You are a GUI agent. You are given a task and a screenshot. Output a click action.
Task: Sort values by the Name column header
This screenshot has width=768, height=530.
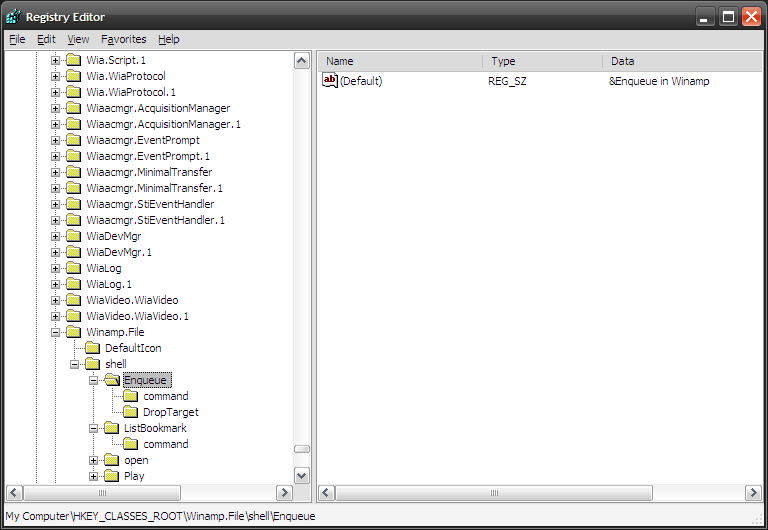[x=401, y=61]
